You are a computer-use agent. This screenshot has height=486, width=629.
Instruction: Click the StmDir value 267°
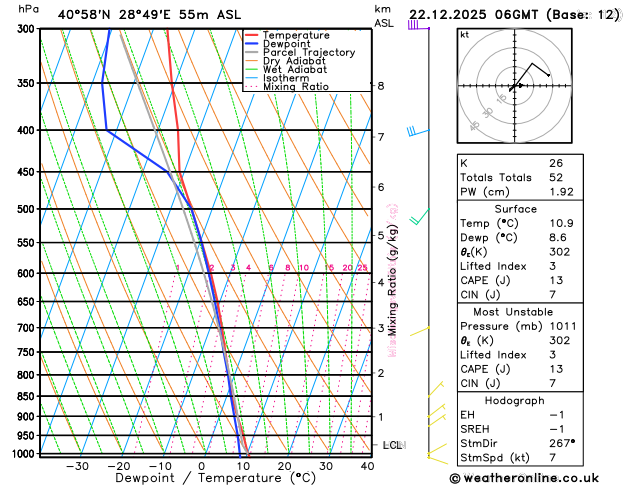coord(562,443)
